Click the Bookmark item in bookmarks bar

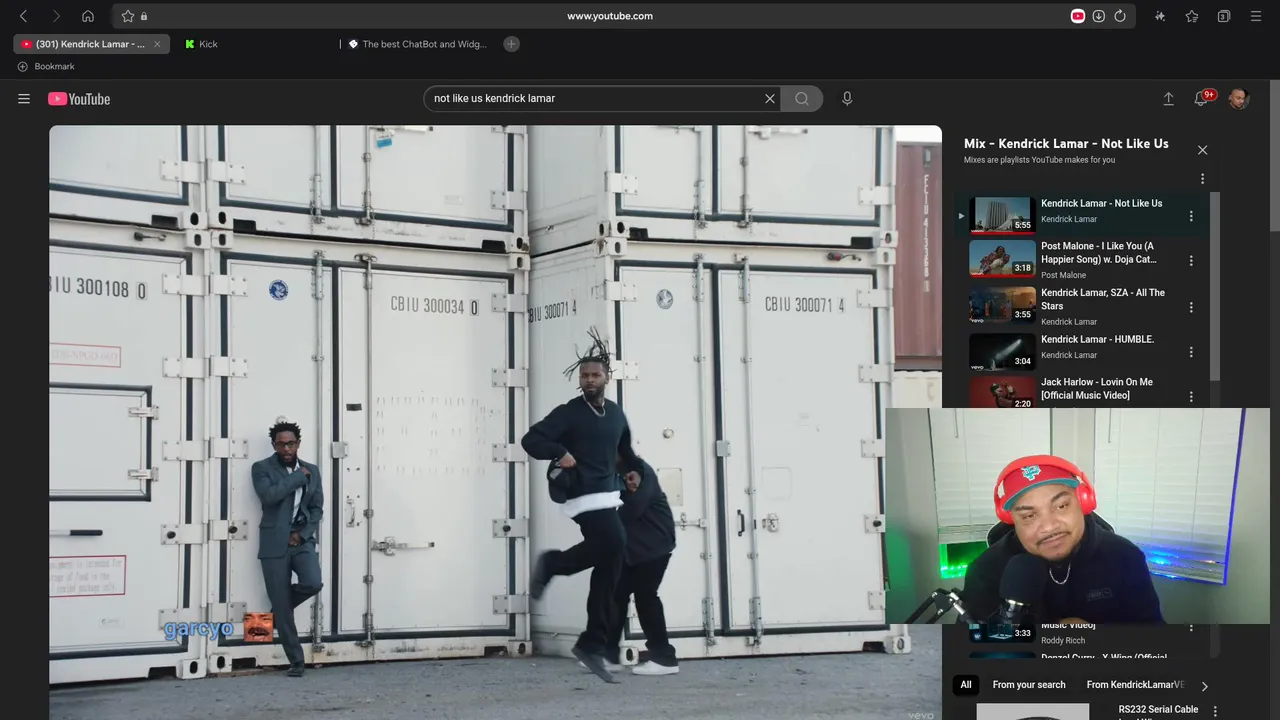click(46, 66)
